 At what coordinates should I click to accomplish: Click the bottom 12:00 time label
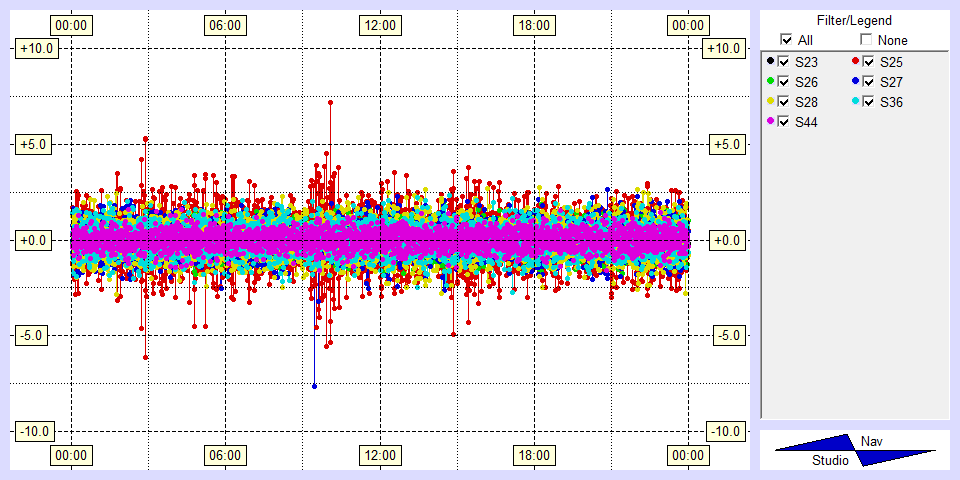[379, 456]
